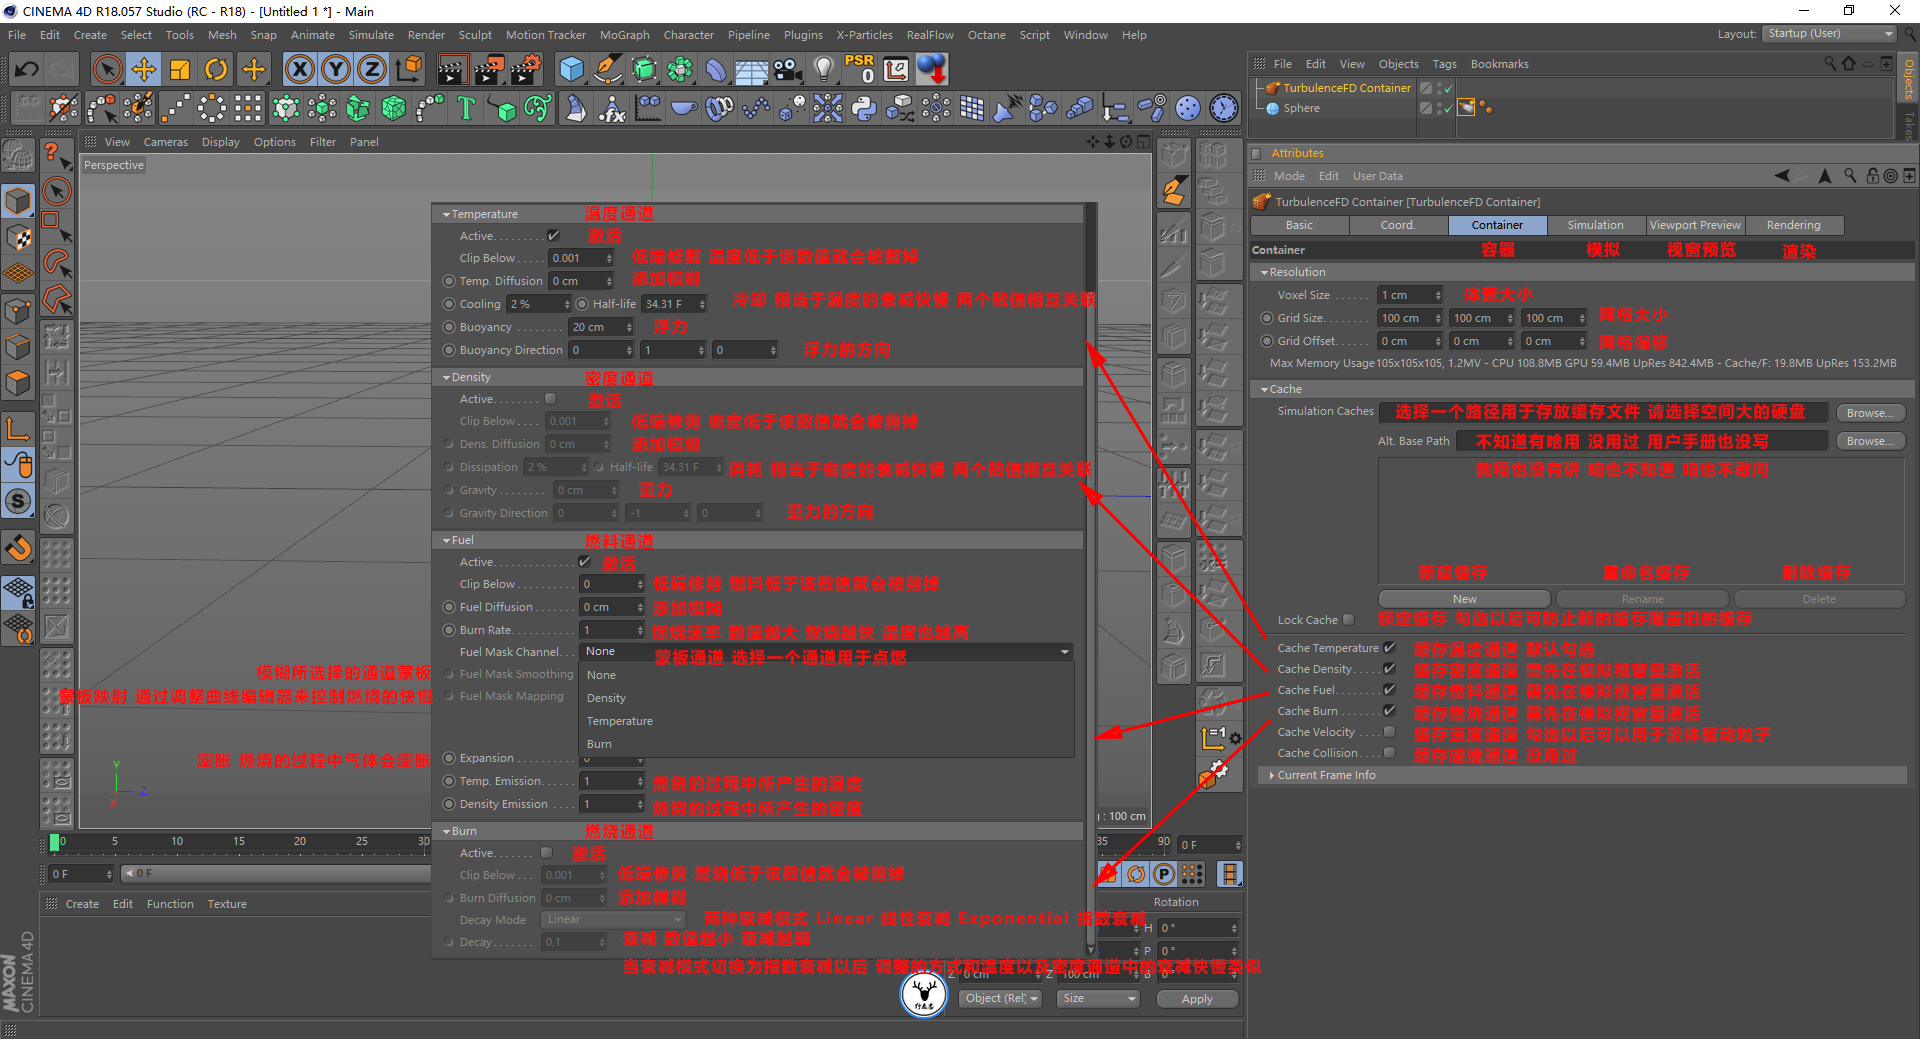Open the Layout dropdown
The height and width of the screenshot is (1039, 1920).
click(1829, 34)
